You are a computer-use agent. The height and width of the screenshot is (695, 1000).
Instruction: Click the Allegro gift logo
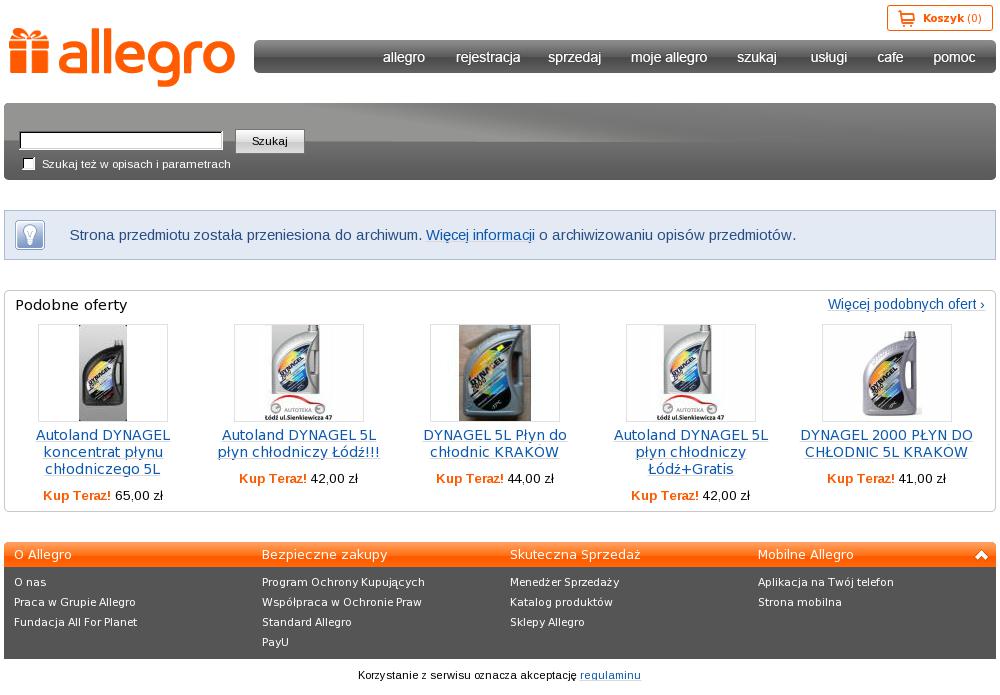pos(122,56)
